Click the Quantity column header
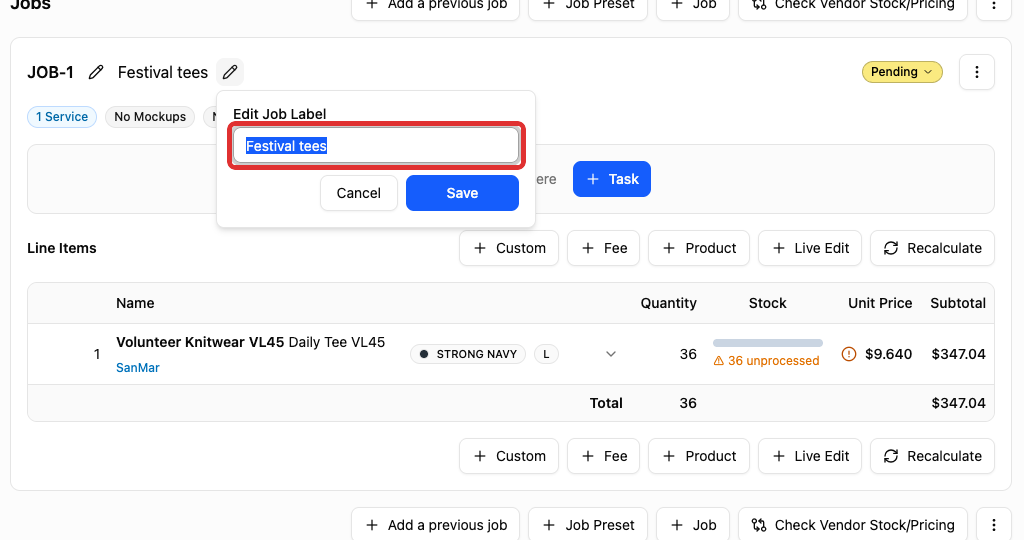This screenshot has width=1024, height=540. [668, 303]
